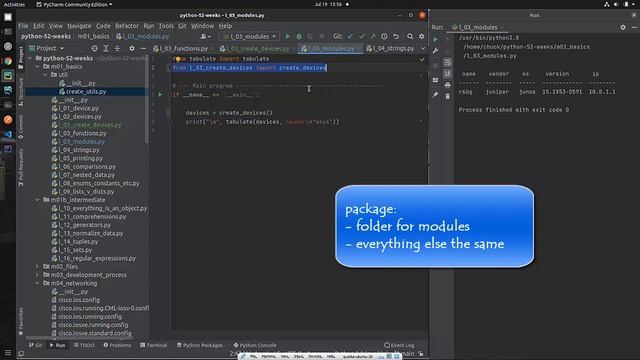Viewport: 640px width, 360px height.
Task: Show Git history clock icon
Action: [384, 36]
